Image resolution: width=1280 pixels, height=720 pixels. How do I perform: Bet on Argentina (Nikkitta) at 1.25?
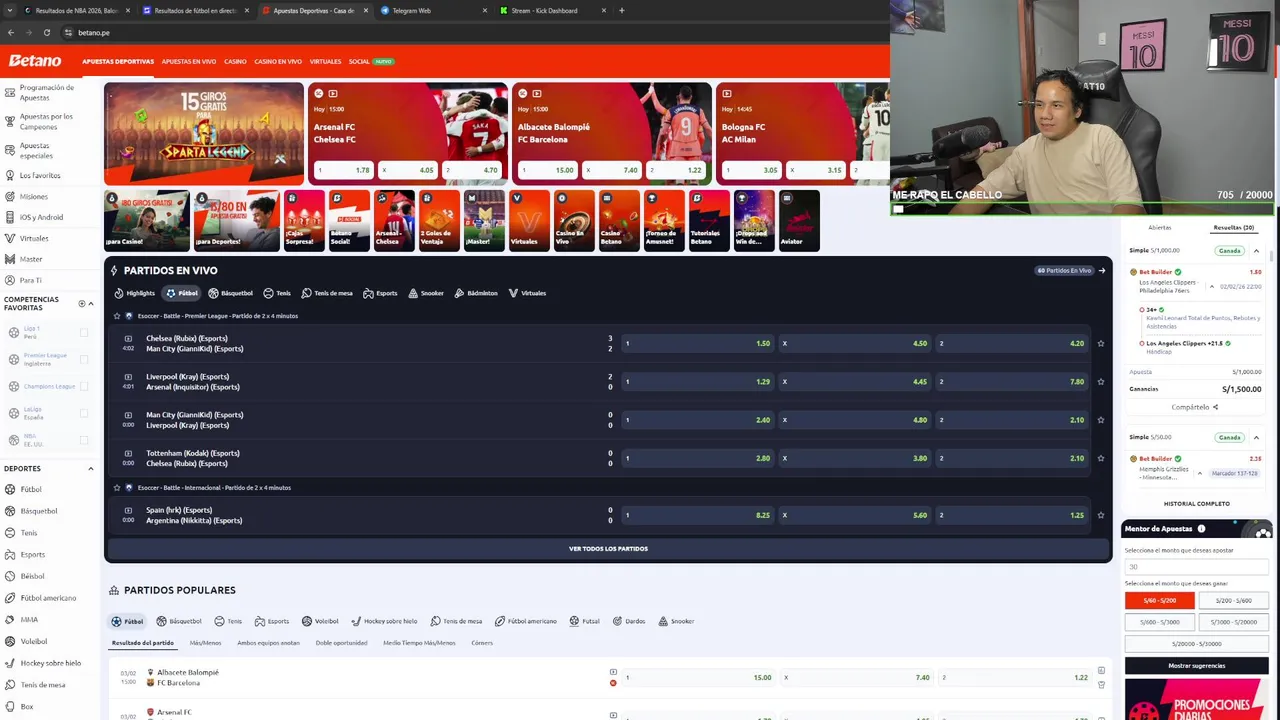coord(1012,515)
